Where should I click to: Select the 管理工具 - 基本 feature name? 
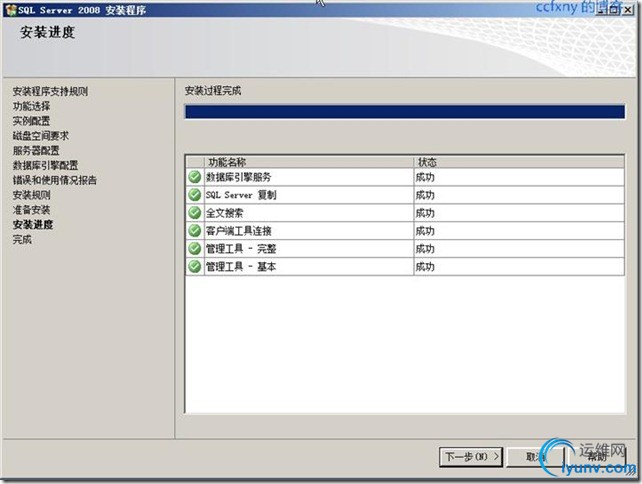241,267
